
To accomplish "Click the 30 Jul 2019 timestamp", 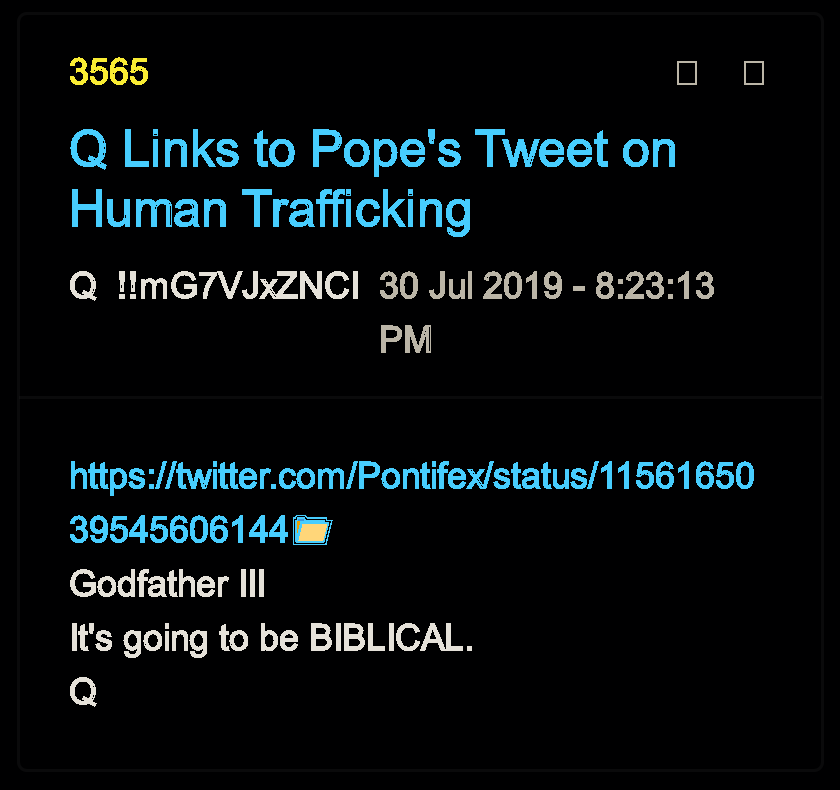I will 472,287.
